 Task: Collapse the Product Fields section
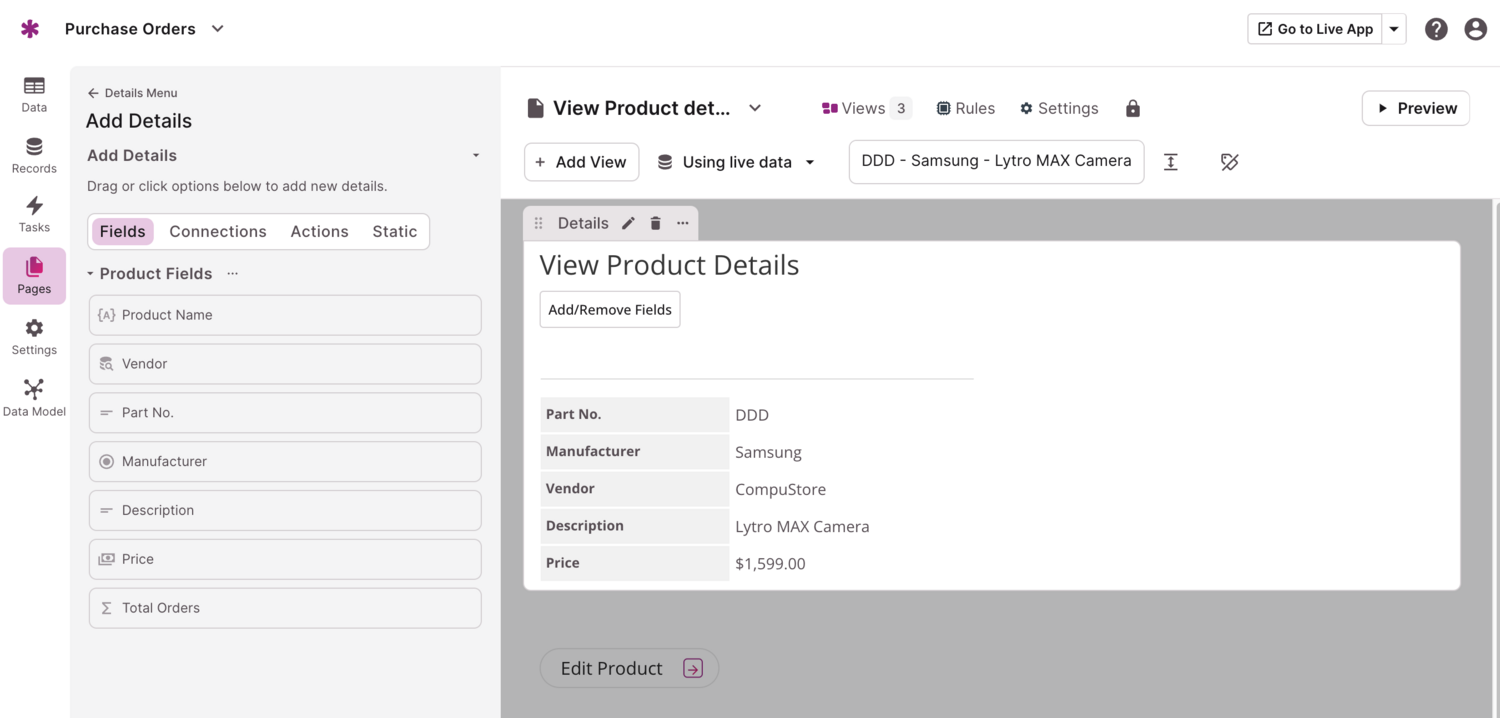click(x=90, y=274)
